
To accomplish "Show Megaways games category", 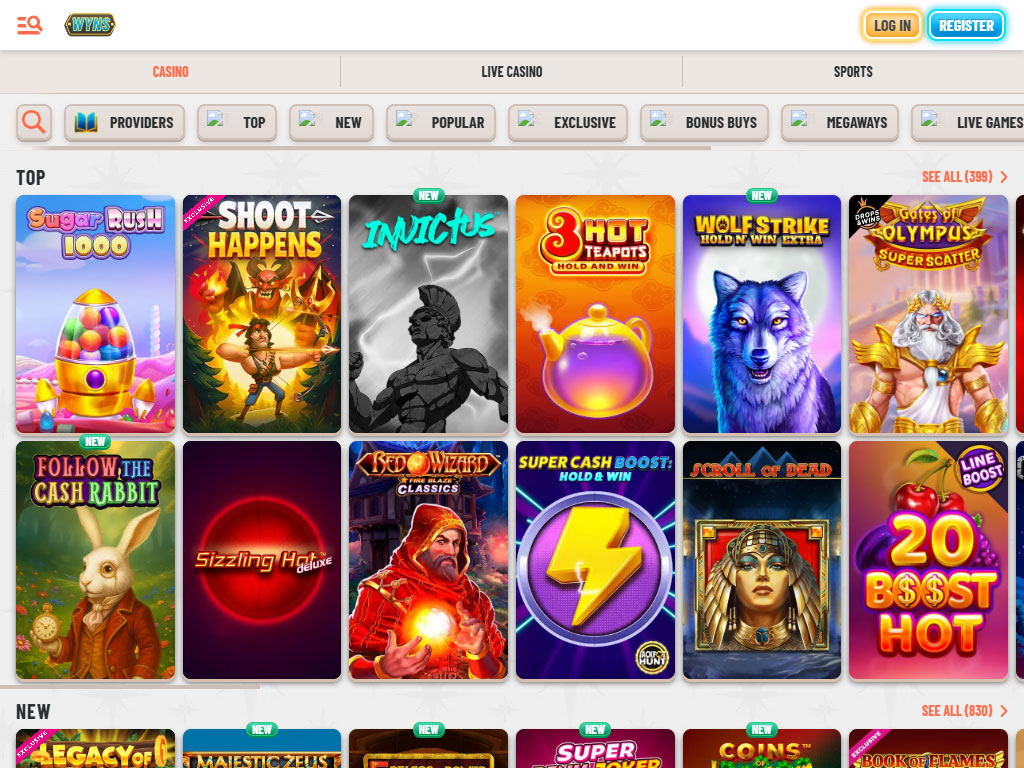I will point(840,122).
